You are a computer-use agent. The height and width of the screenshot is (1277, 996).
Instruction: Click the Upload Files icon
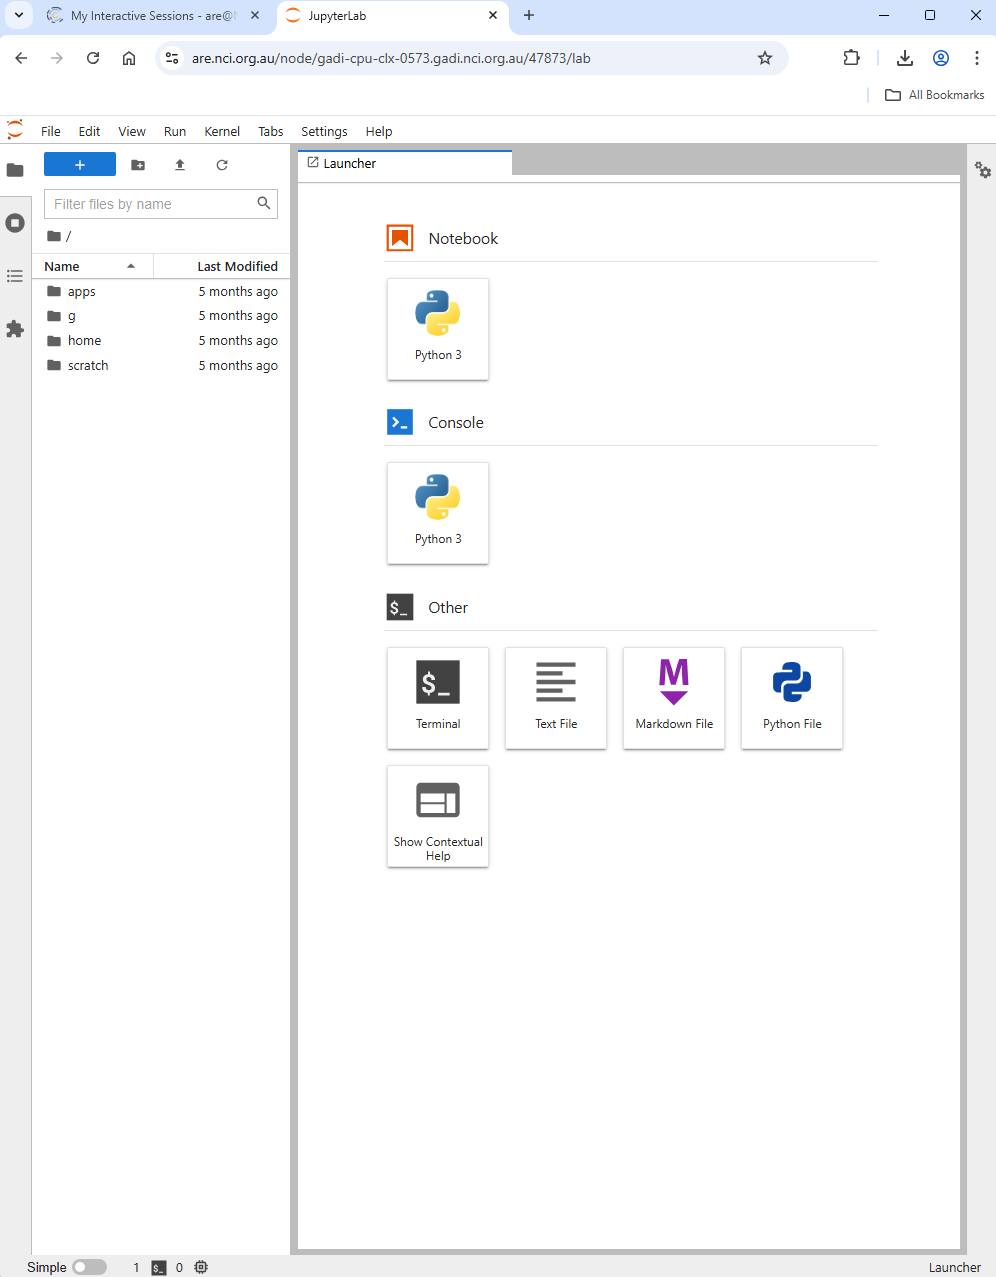click(180, 165)
